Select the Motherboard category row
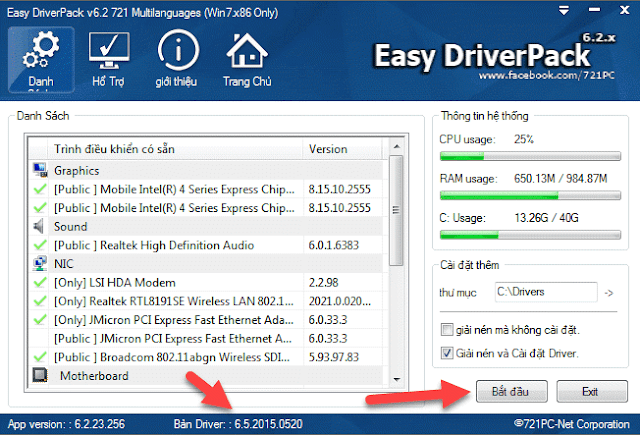The height and width of the screenshot is (435, 640). point(207,375)
